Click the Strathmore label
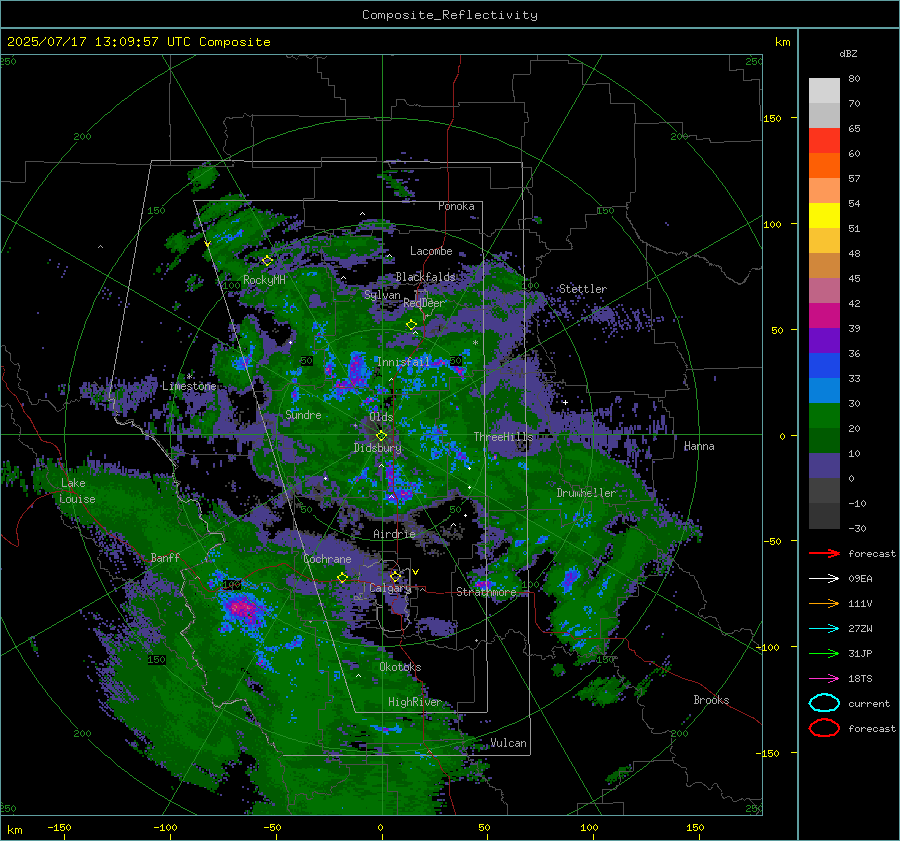This screenshot has width=900, height=841. click(x=486, y=592)
